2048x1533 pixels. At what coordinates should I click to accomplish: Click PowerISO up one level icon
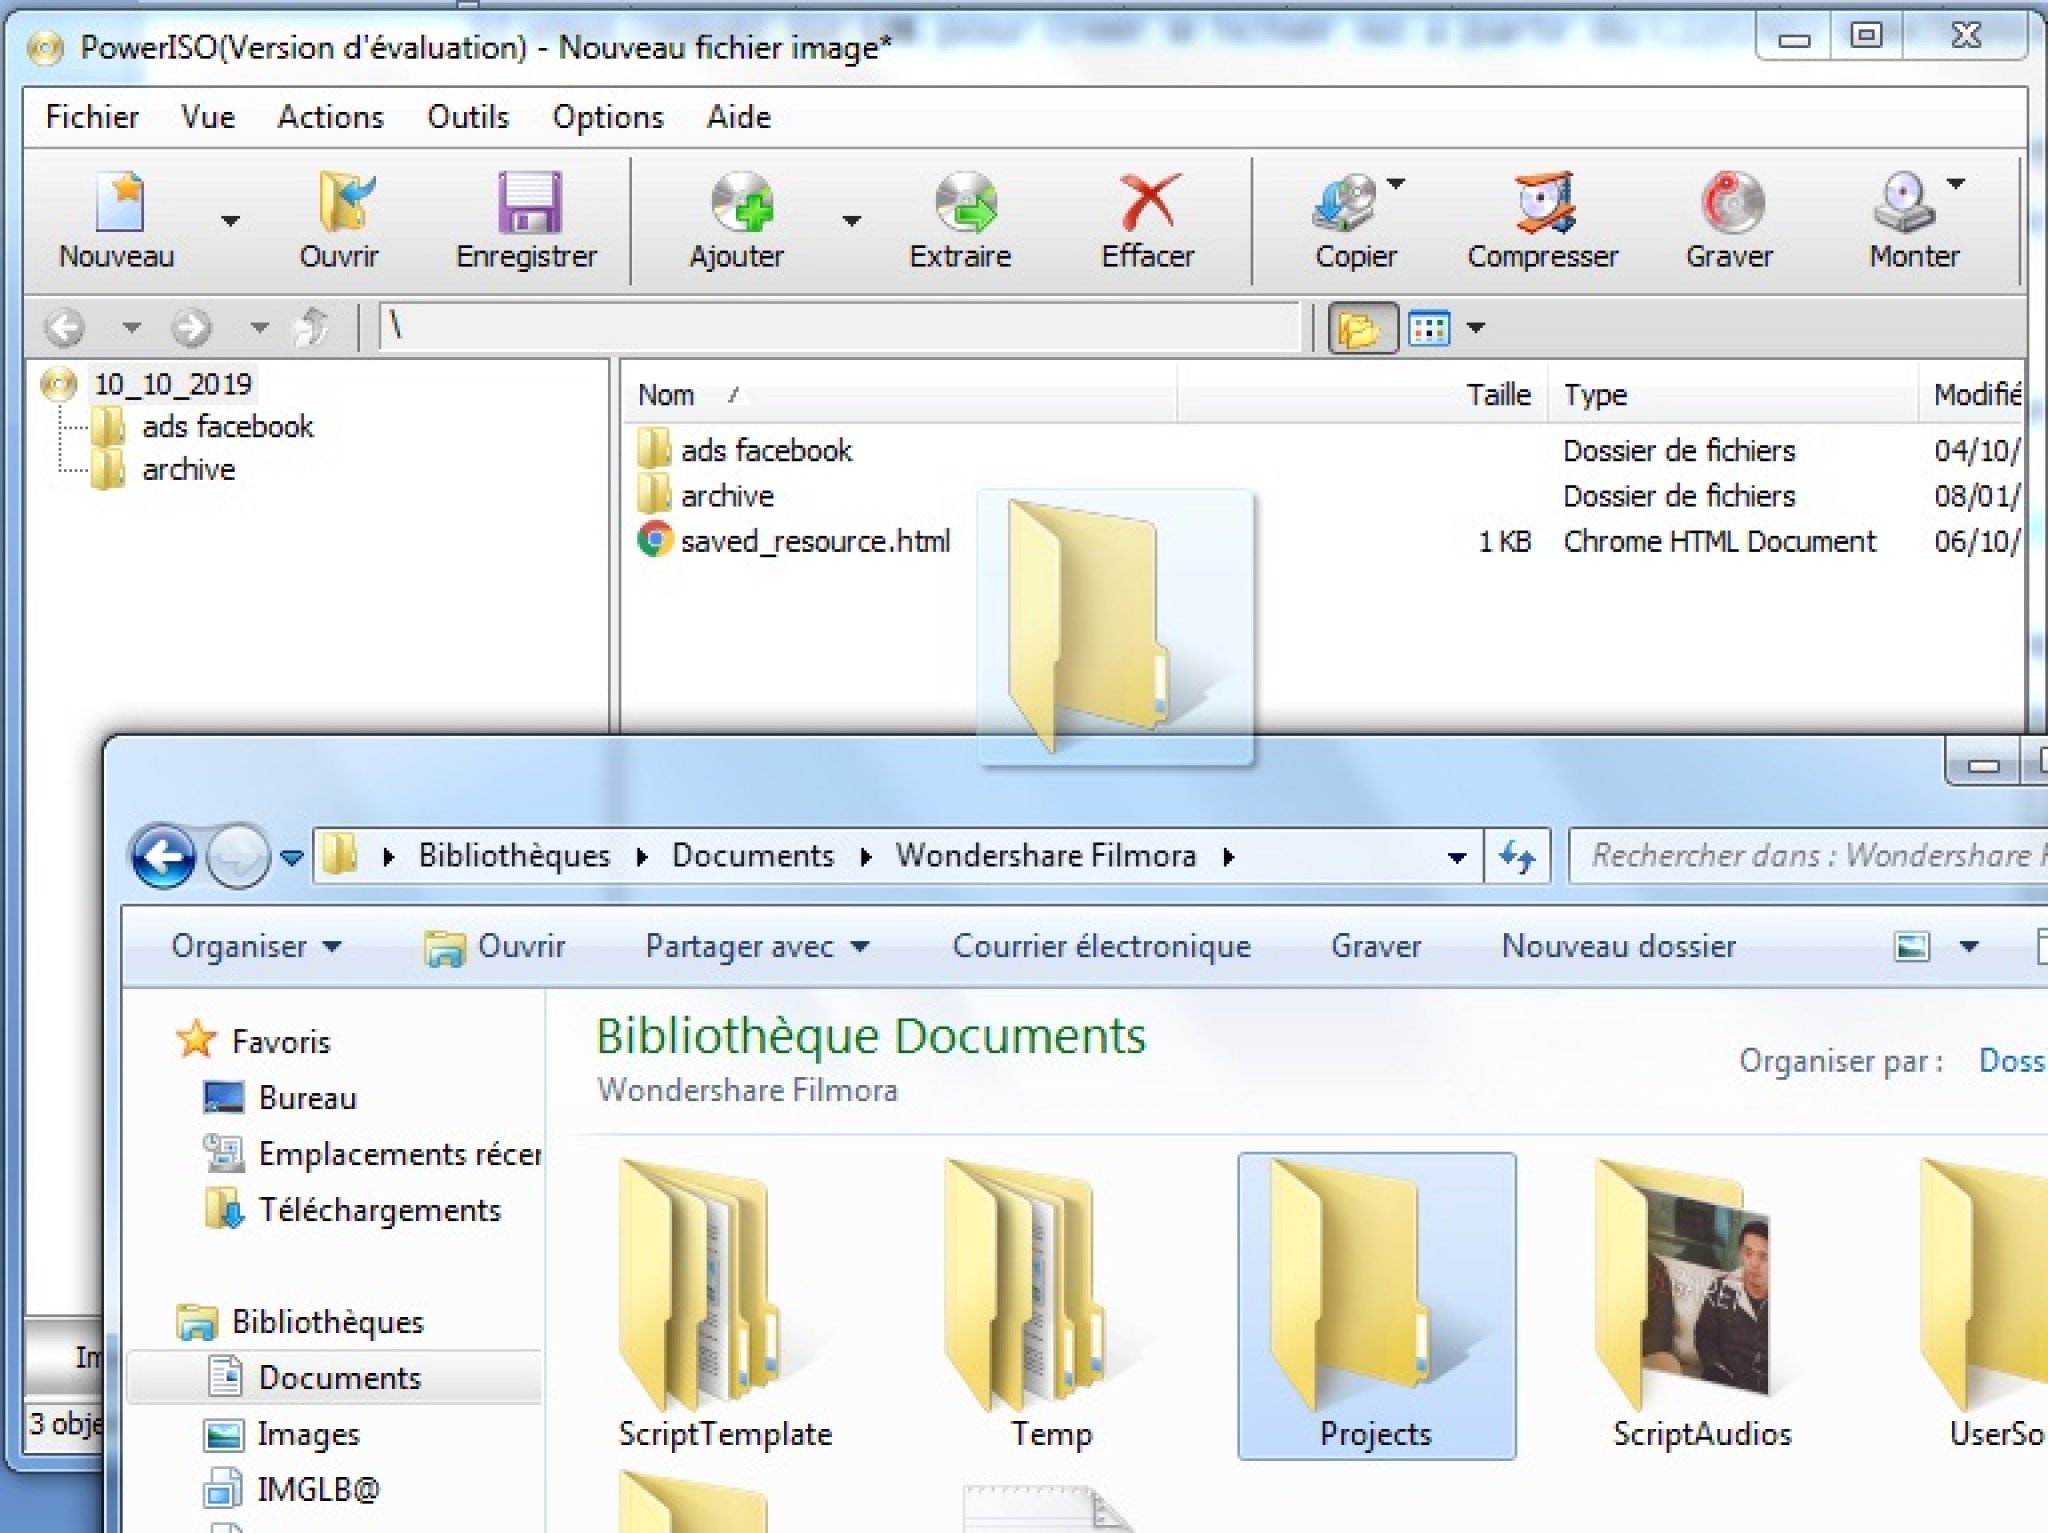coord(311,327)
